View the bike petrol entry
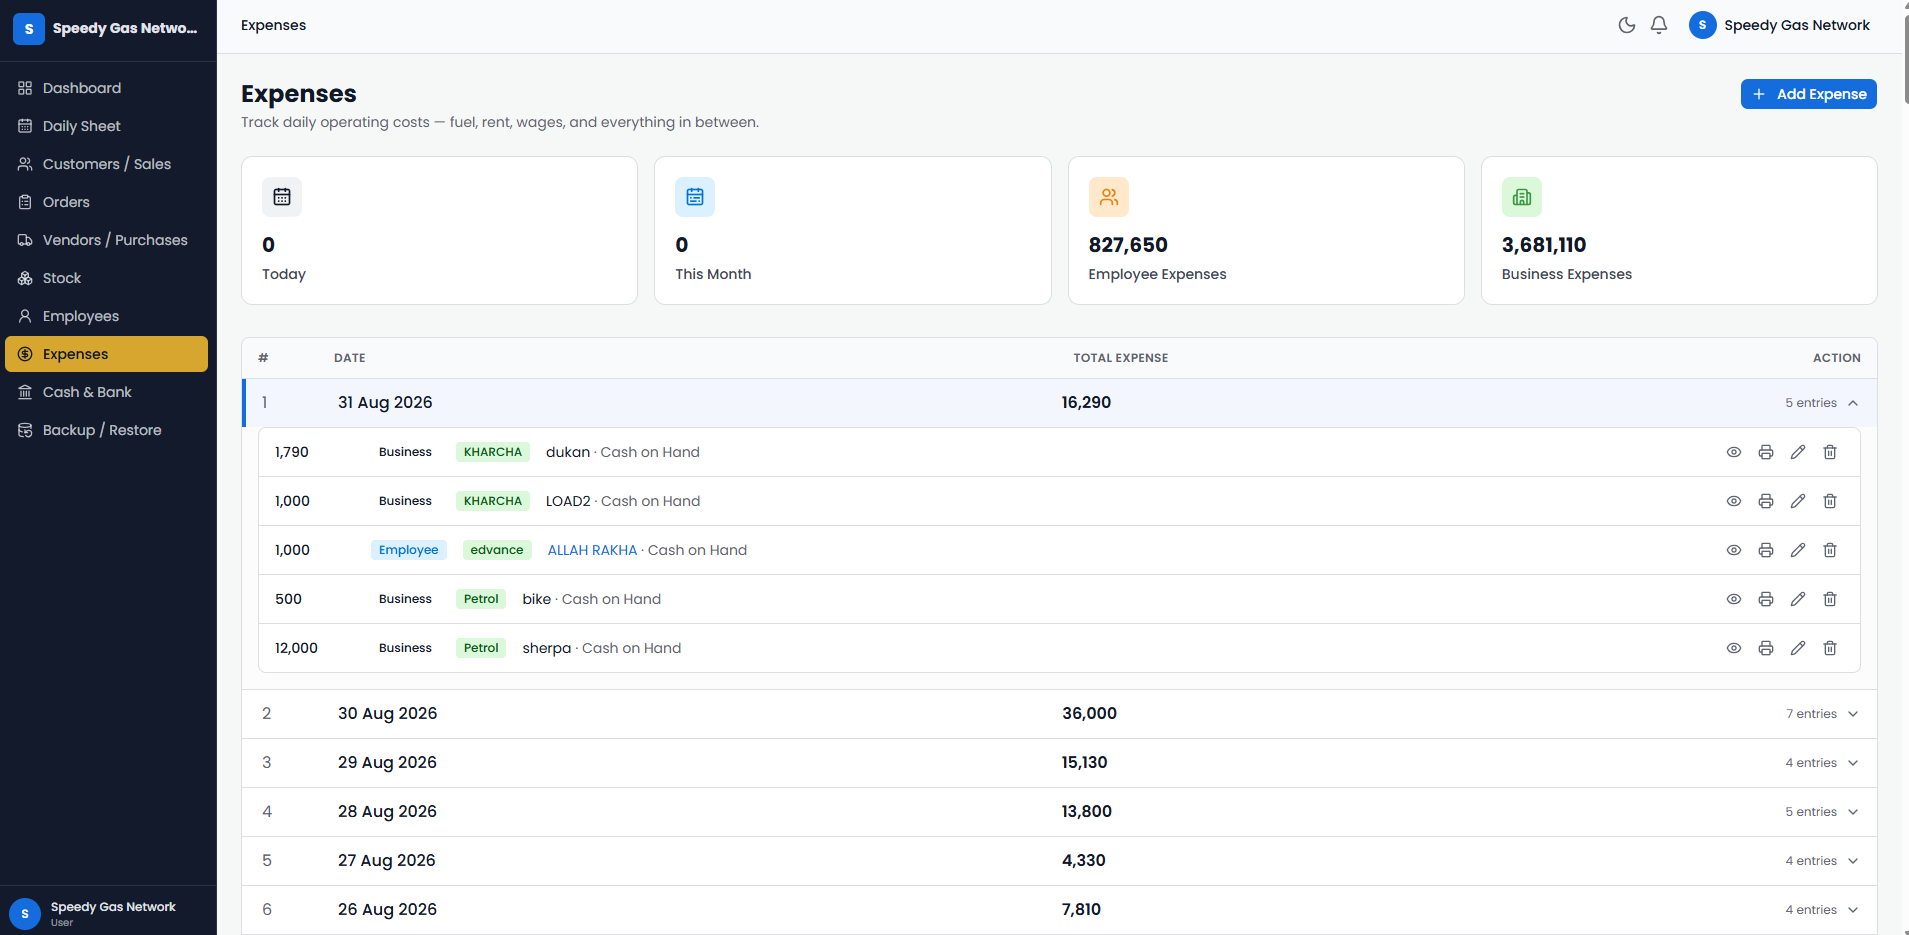The height and width of the screenshot is (935, 1909). coord(1734,599)
